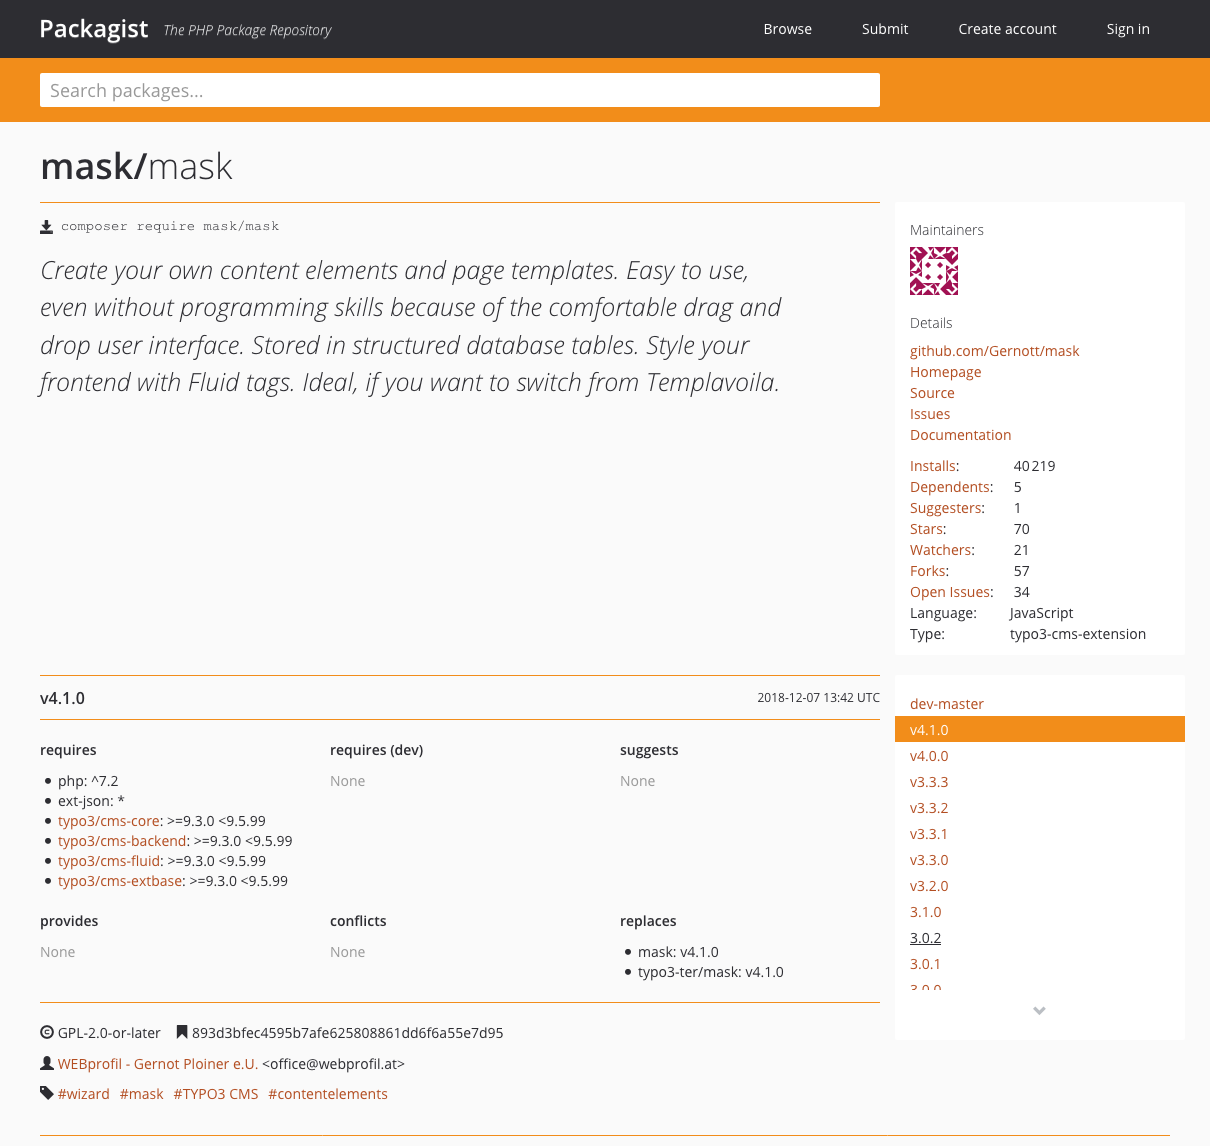1210x1146 pixels.
Task: Open the typo3/cms-backend requirement link
Action: click(x=122, y=841)
